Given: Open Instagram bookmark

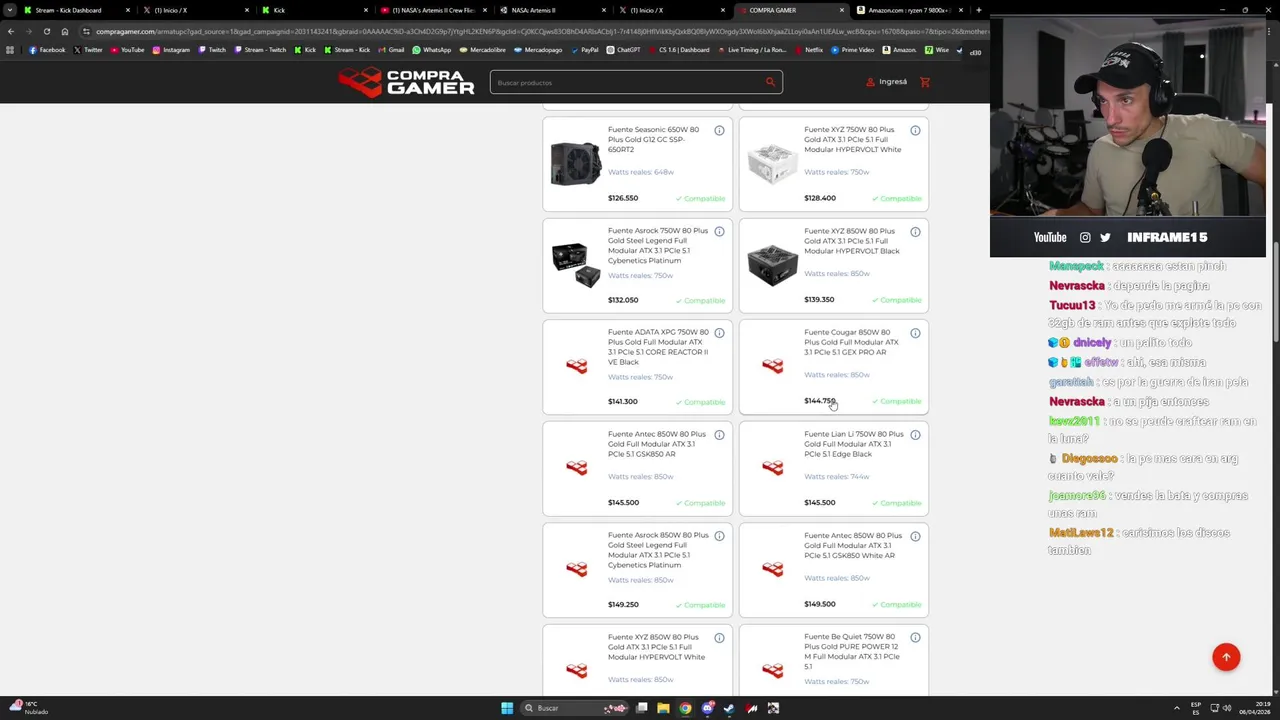Looking at the screenshot, I should coord(171,50).
